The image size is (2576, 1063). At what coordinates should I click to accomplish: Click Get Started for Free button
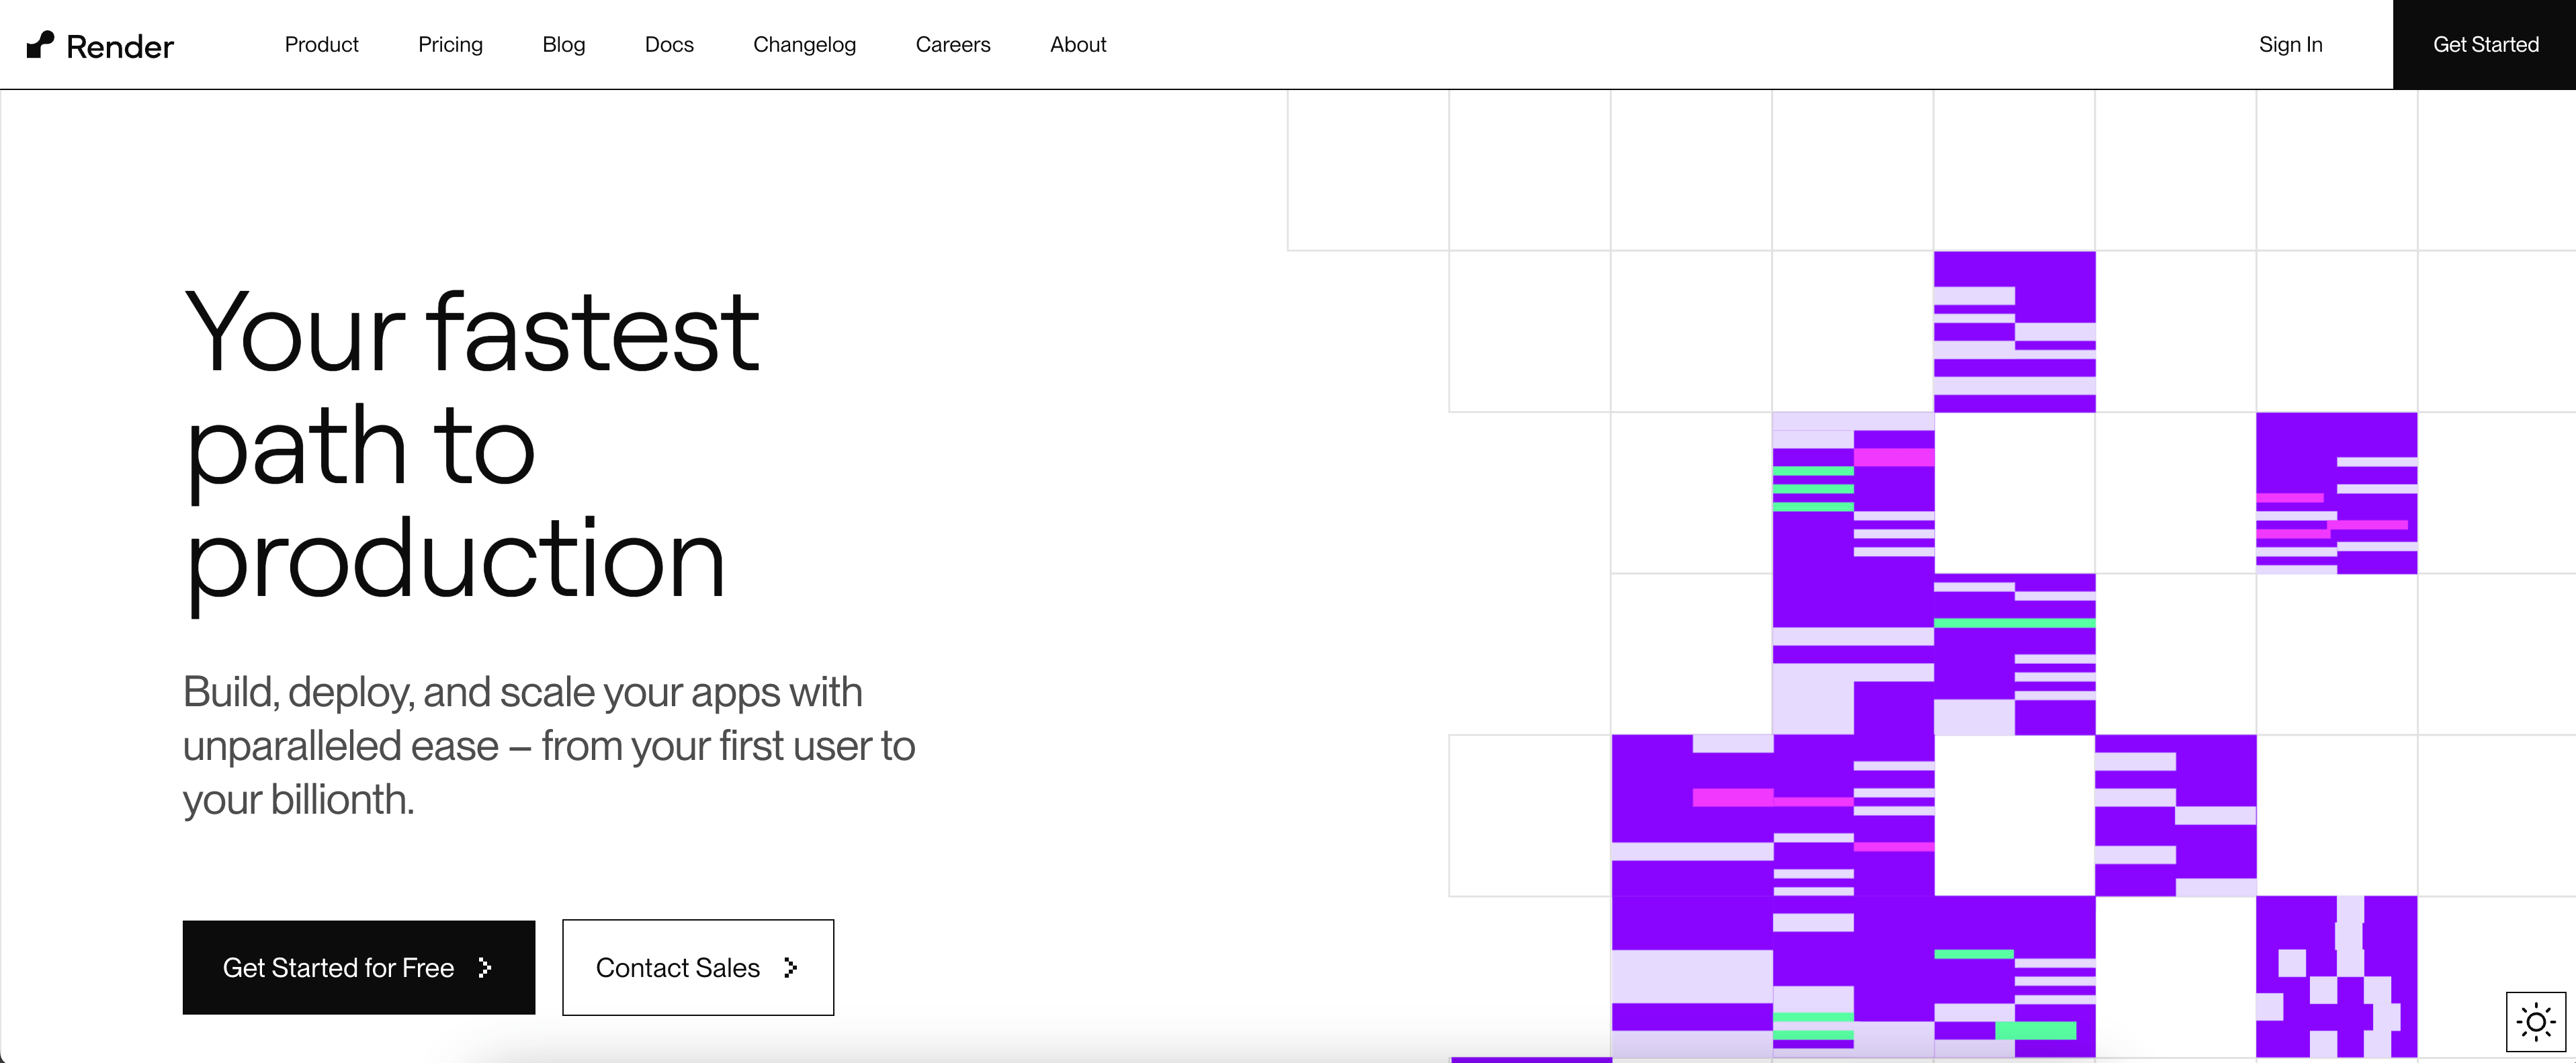(359, 967)
